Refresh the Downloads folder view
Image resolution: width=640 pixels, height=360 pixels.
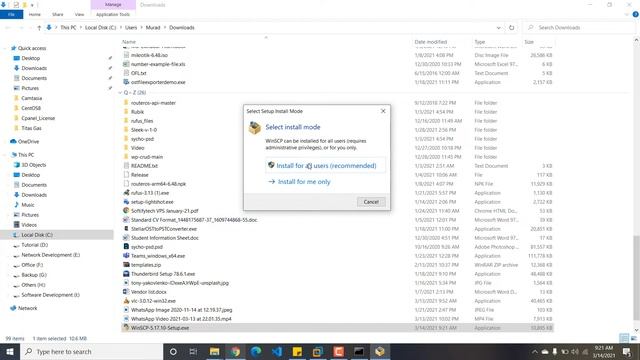511,28
